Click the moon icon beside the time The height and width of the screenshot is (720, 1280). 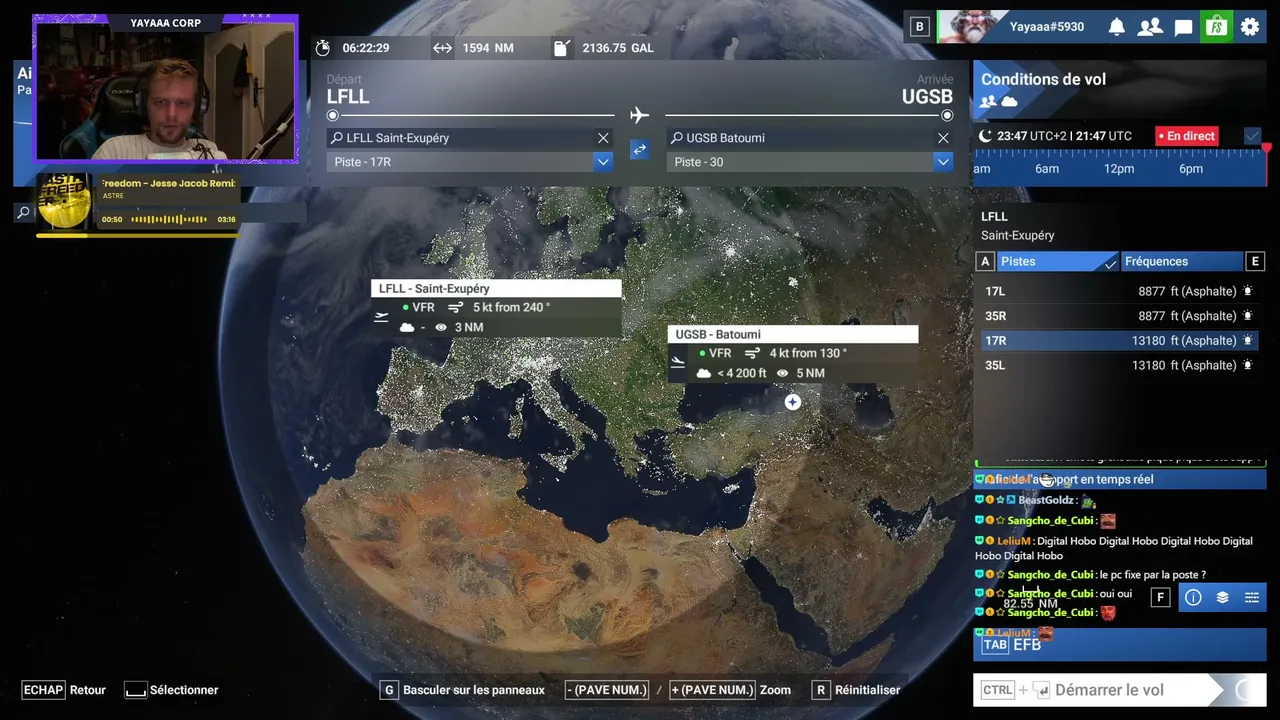pyautogui.click(x=986, y=136)
